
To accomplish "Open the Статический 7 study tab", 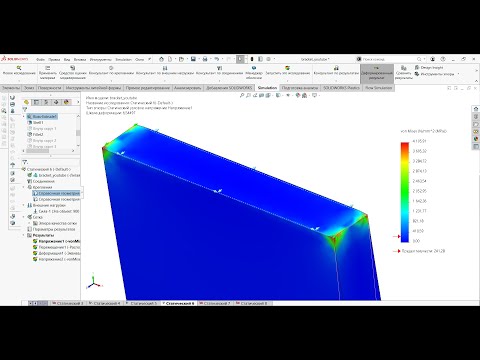I will coord(214,304).
